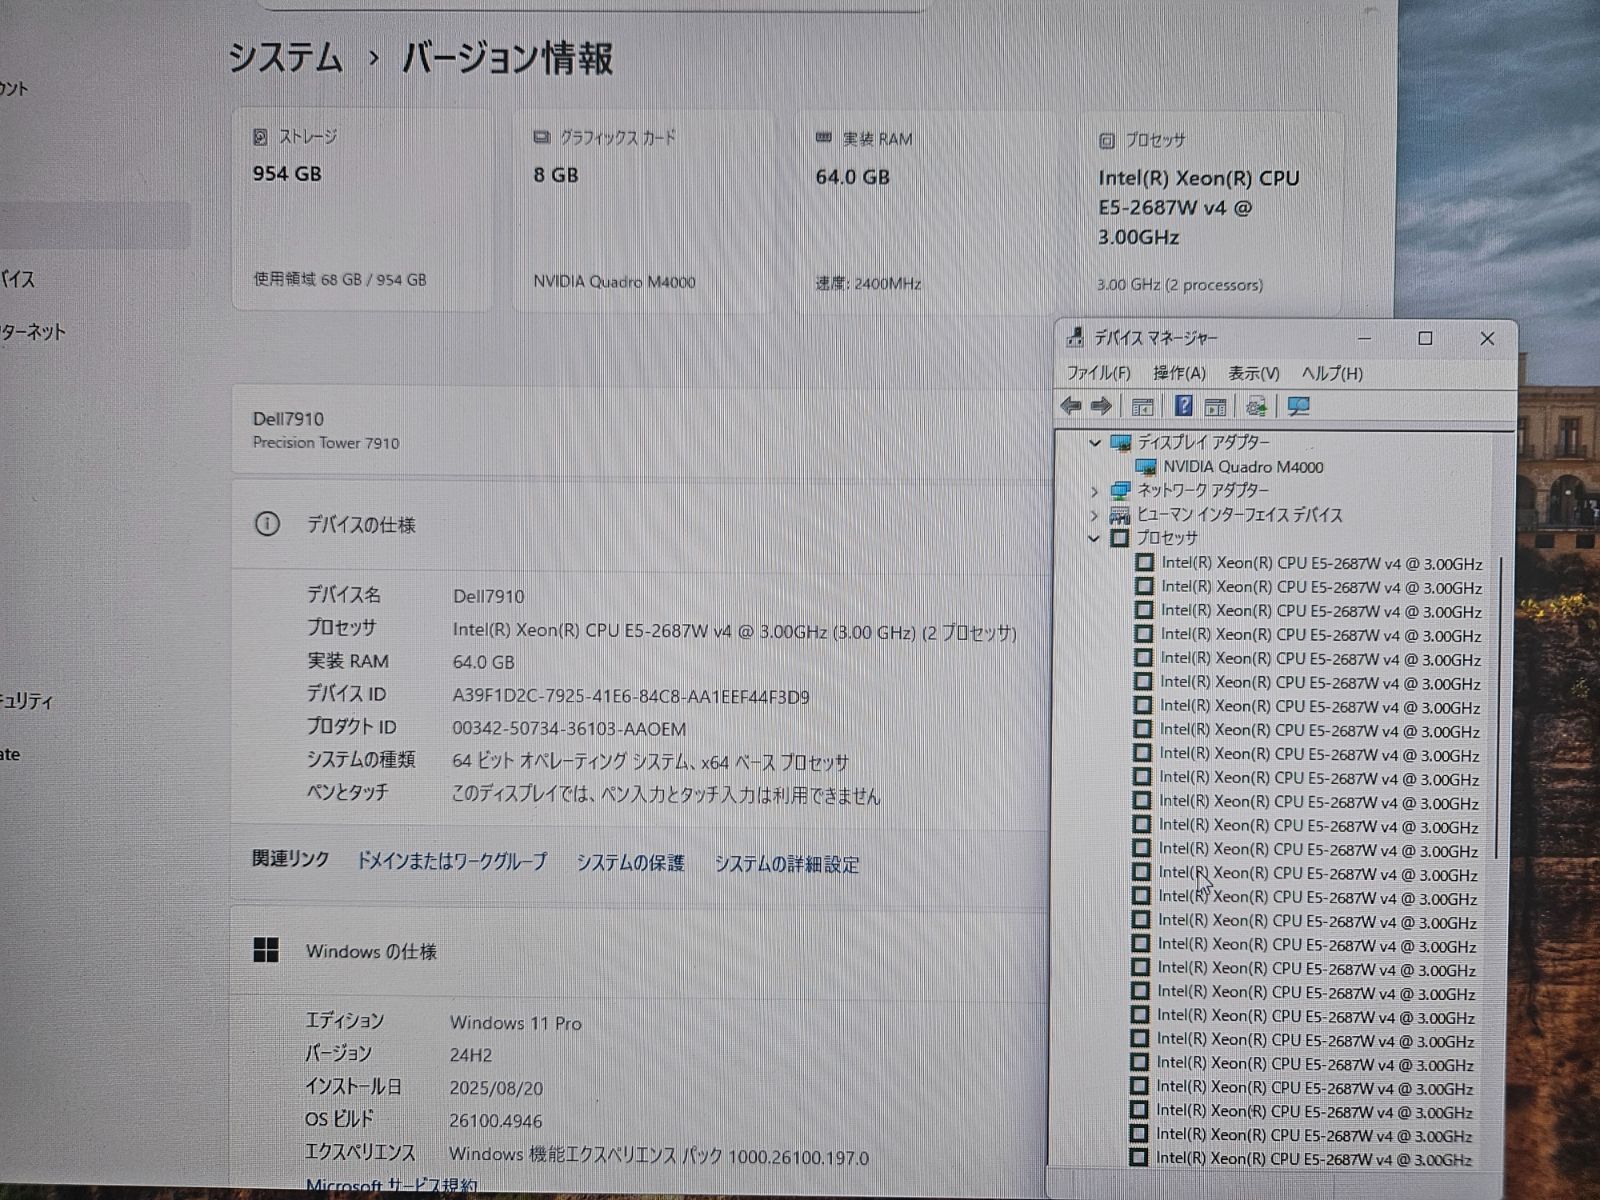This screenshot has width=1600, height=1200.
Task: Click the Device Manager vertical scrollbar
Action: [x=1498, y=710]
